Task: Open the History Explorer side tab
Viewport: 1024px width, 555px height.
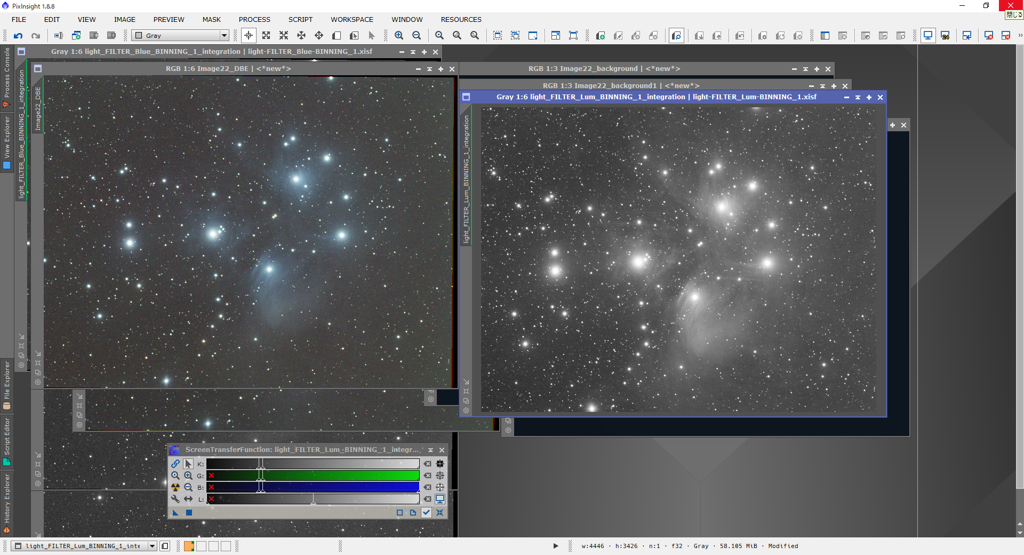Action: point(6,498)
